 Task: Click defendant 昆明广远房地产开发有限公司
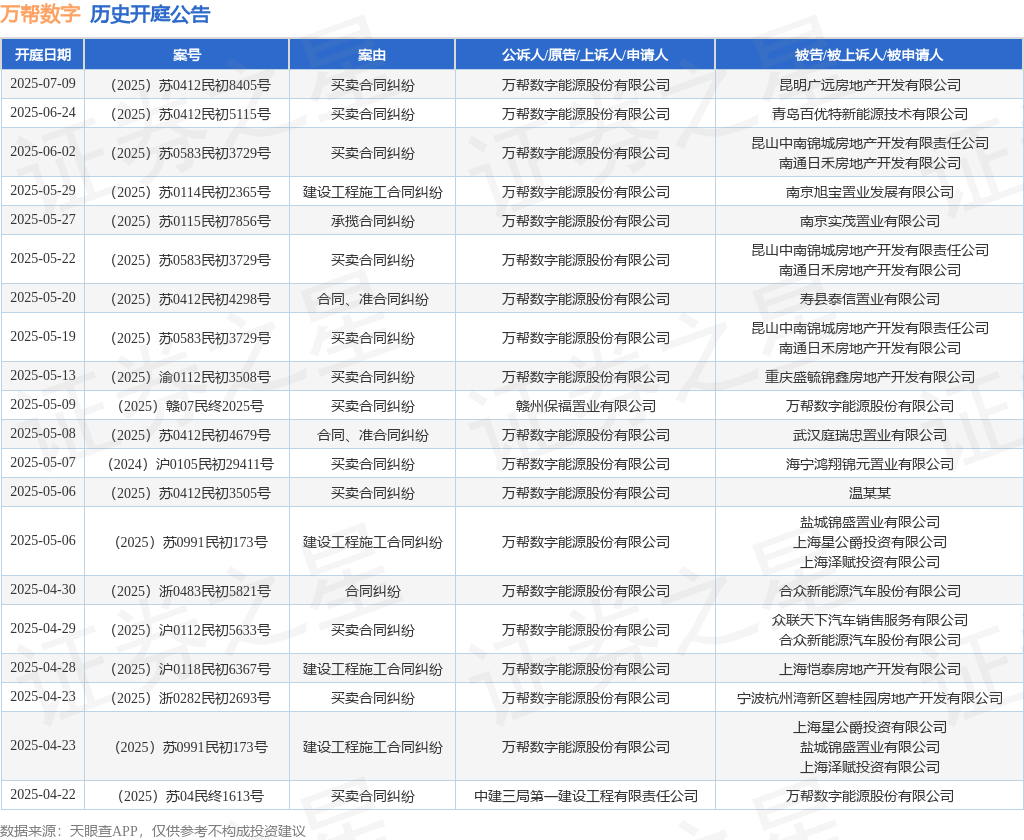coord(869,85)
